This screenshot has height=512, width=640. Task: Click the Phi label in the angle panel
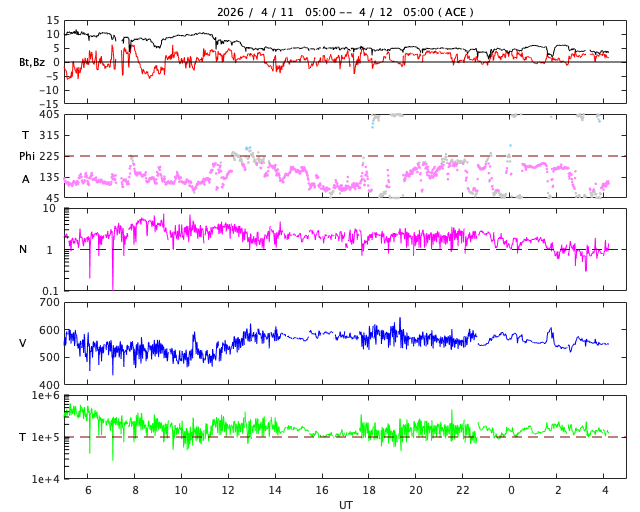click(26, 156)
